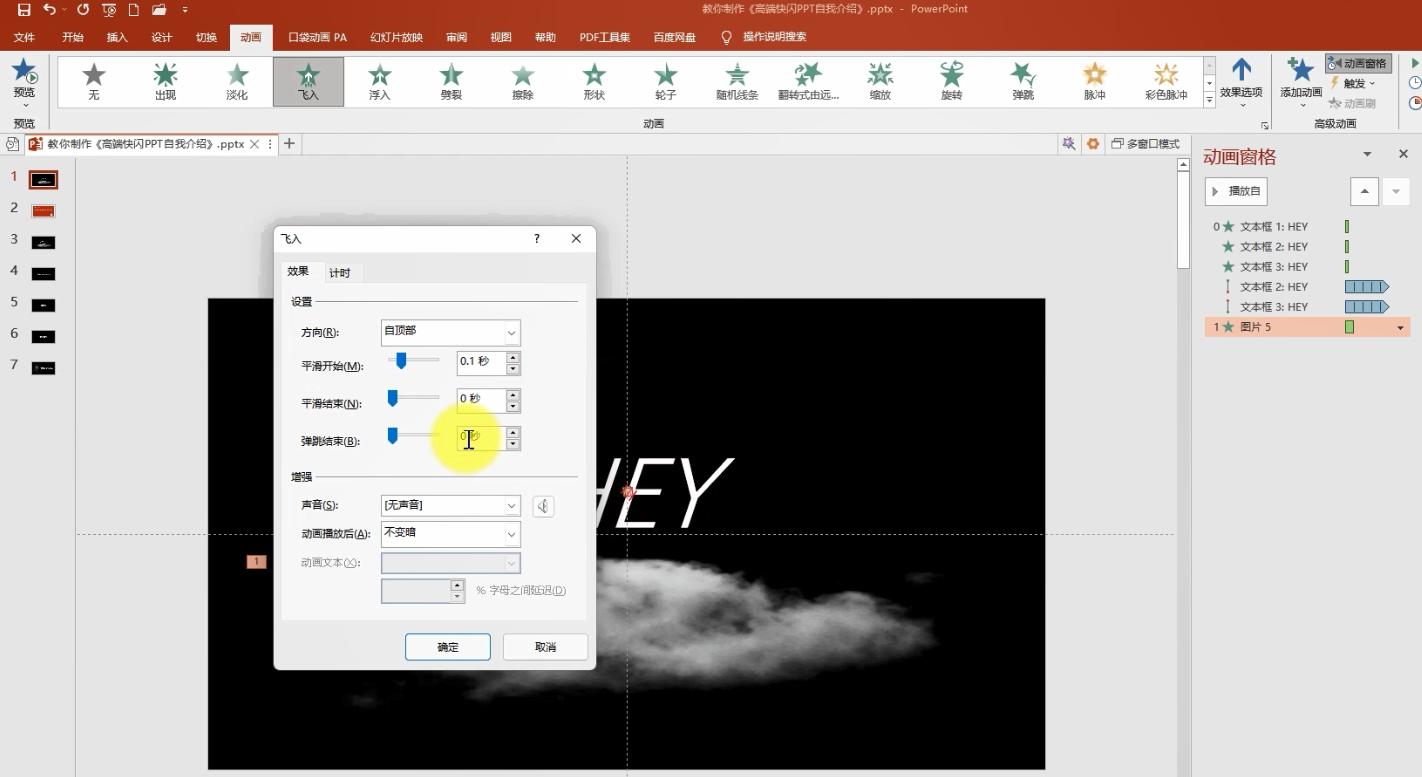Click the sound volume speaker icon
The image size is (1422, 777).
pyautogui.click(x=543, y=506)
